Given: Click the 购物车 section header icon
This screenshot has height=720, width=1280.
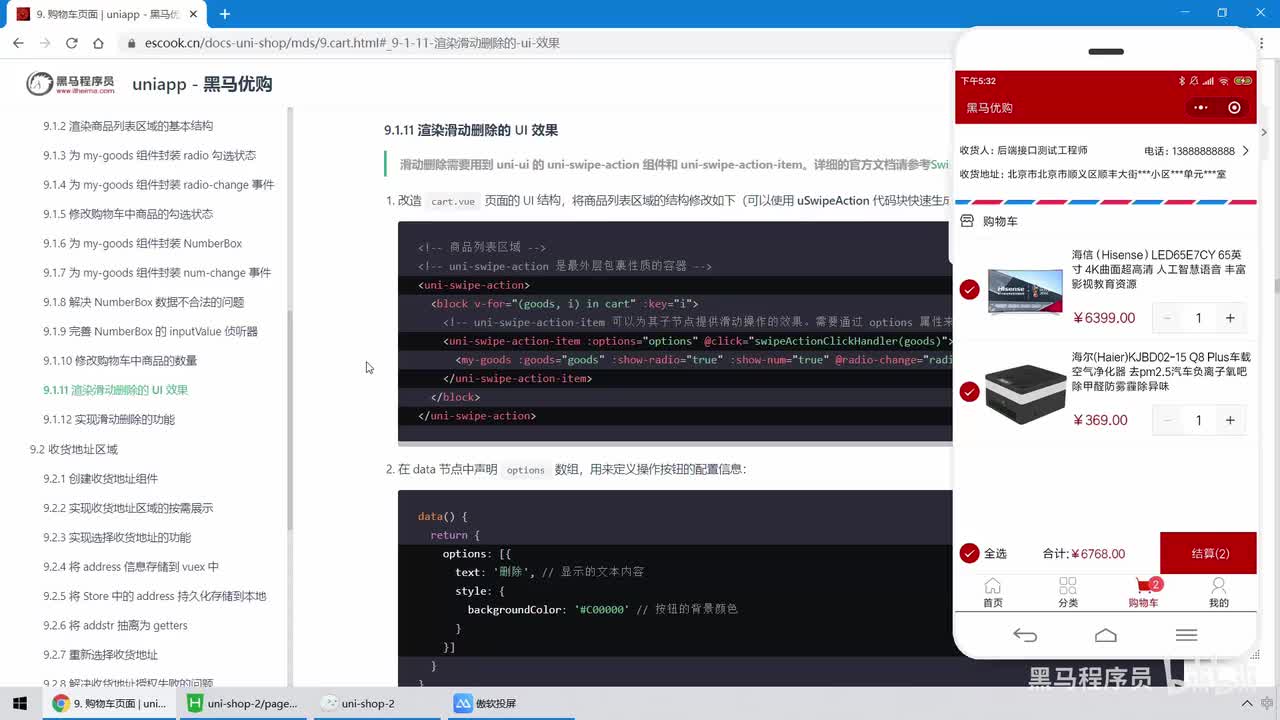Looking at the screenshot, I should click(x=967, y=221).
